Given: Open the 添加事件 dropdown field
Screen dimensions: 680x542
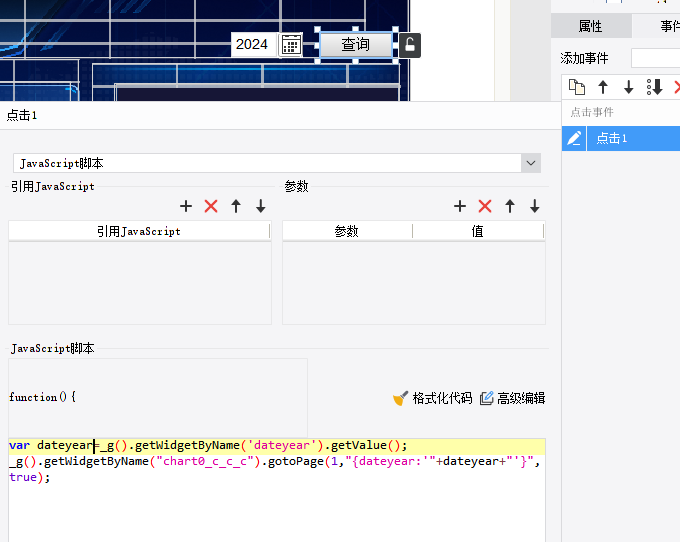Looking at the screenshot, I should click(x=655, y=58).
